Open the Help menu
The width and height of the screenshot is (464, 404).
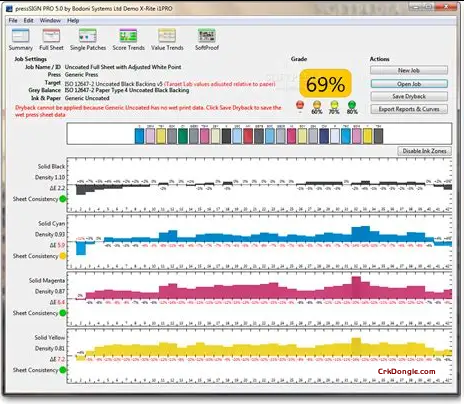pyautogui.click(x=73, y=21)
